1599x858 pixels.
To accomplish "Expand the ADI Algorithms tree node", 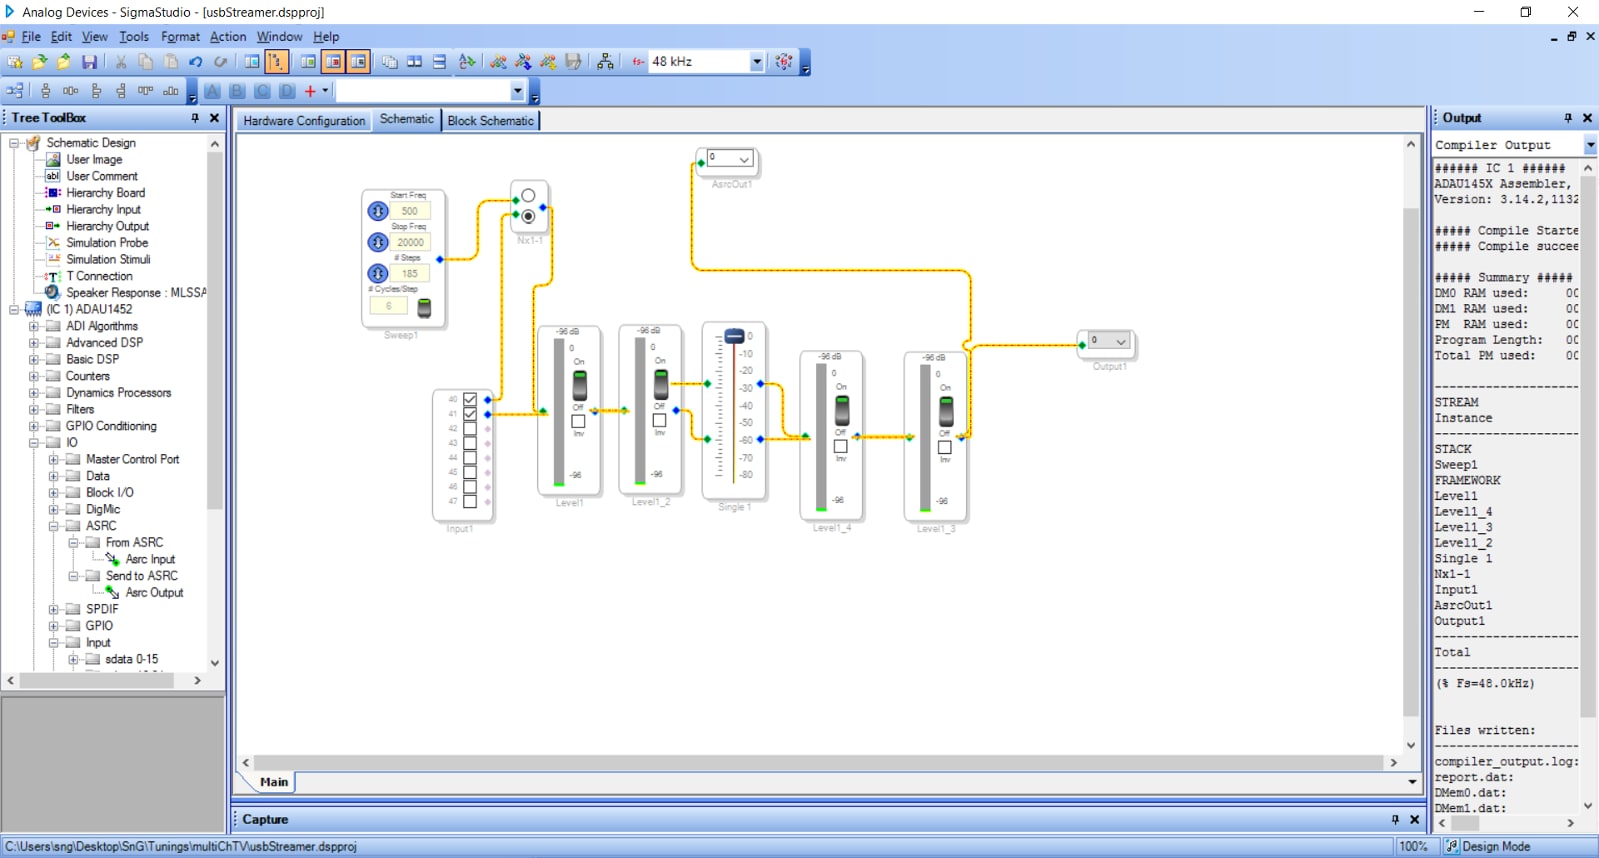I will [33, 326].
